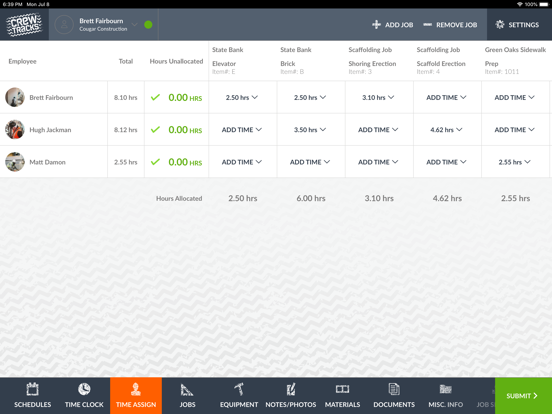Click Hugh Jackman's green checkmark
552x414 pixels.
pos(155,130)
